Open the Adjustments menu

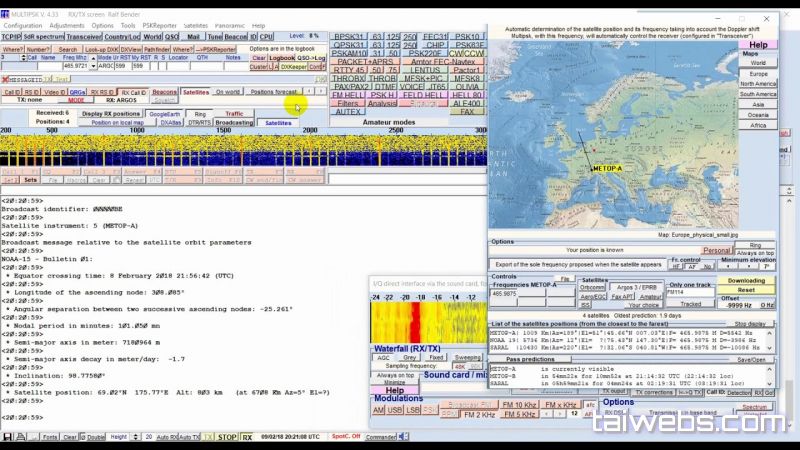tap(67, 26)
